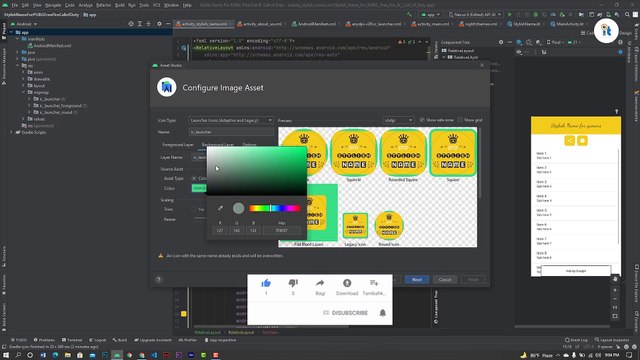This screenshot has width=640, height=360.
Task: Open the Refactor menu
Action: [104, 5]
